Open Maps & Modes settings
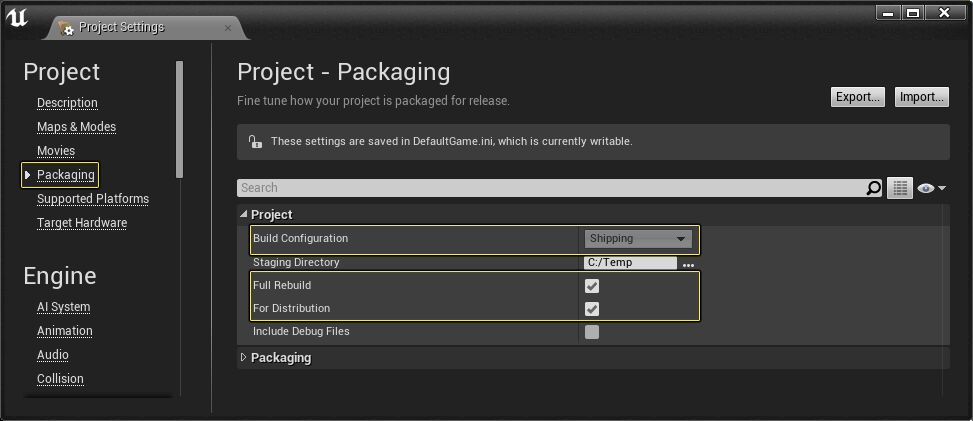Screen dimensions: 973x421 pos(76,127)
